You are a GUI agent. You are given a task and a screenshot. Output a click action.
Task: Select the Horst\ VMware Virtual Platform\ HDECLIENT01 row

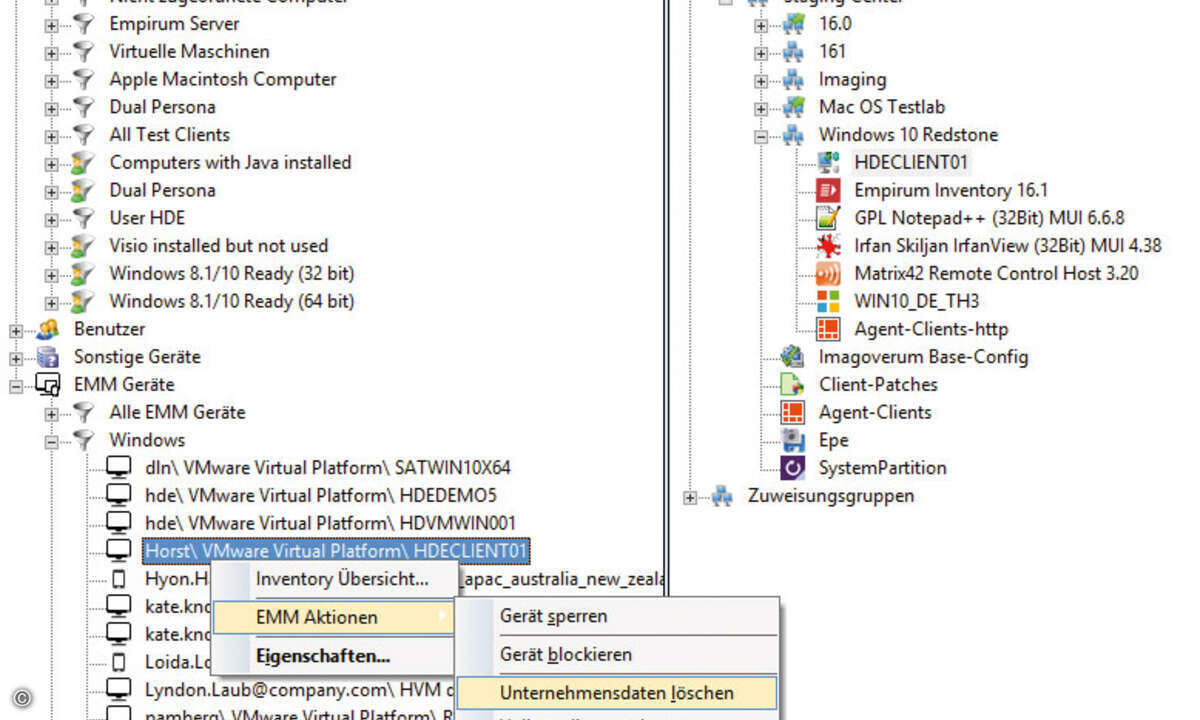(336, 551)
